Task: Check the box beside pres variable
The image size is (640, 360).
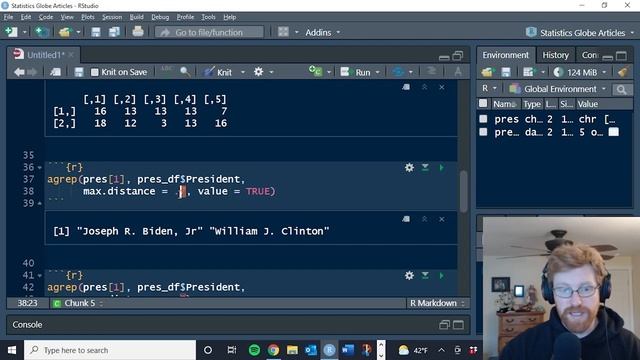Action: coord(483,119)
